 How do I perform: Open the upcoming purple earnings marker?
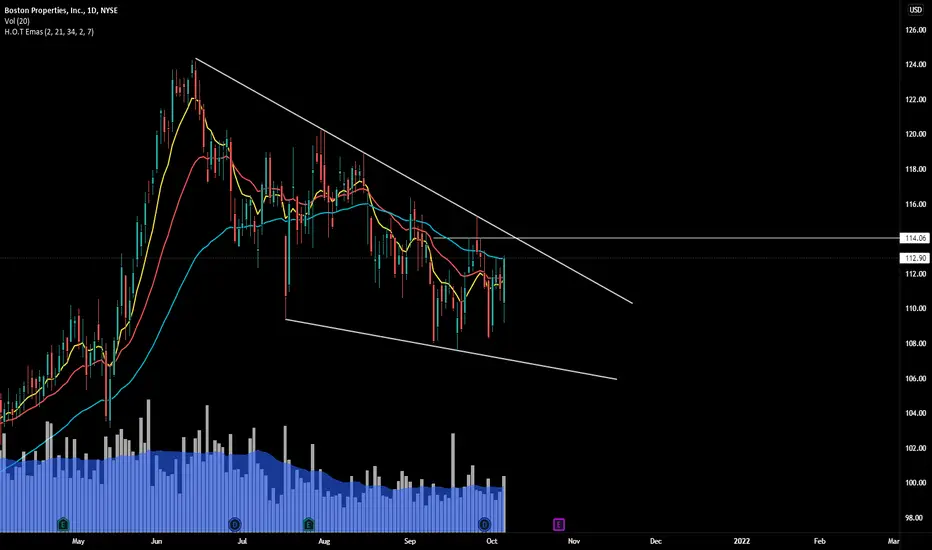pyautogui.click(x=559, y=524)
